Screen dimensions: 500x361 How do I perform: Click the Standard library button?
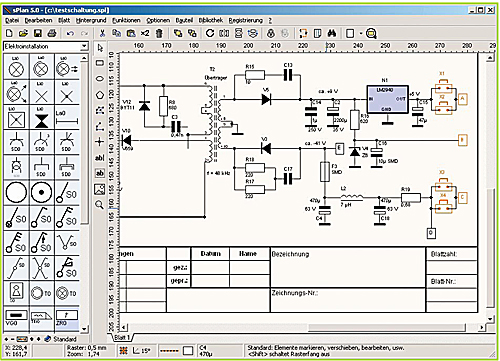click(x=61, y=339)
